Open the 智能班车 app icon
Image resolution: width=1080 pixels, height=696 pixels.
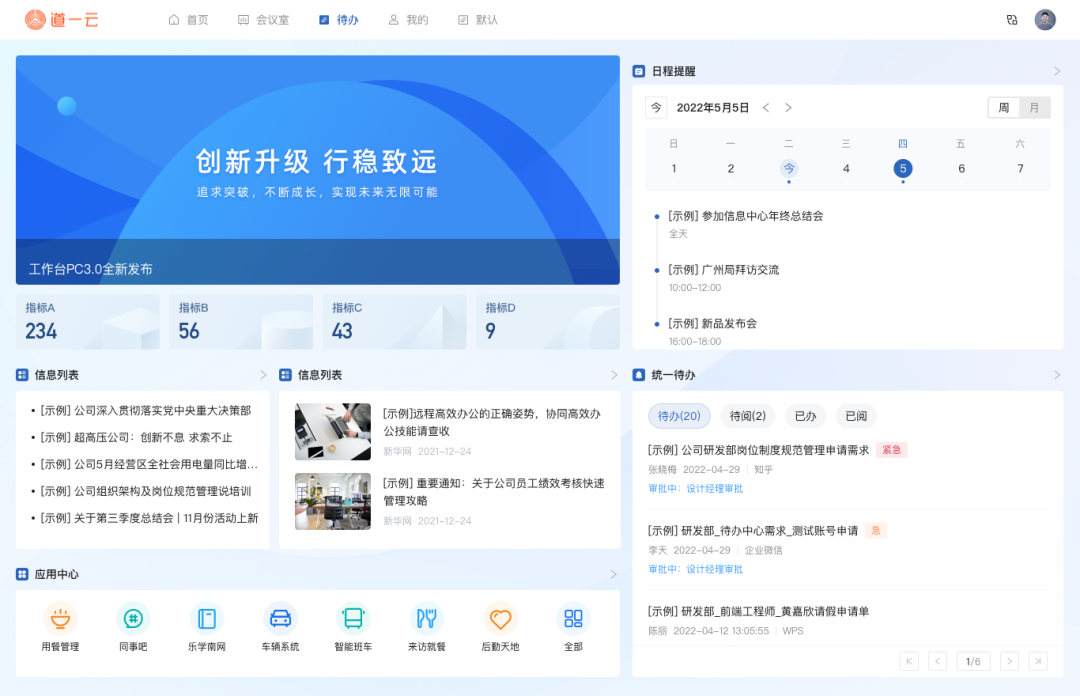tap(353, 619)
